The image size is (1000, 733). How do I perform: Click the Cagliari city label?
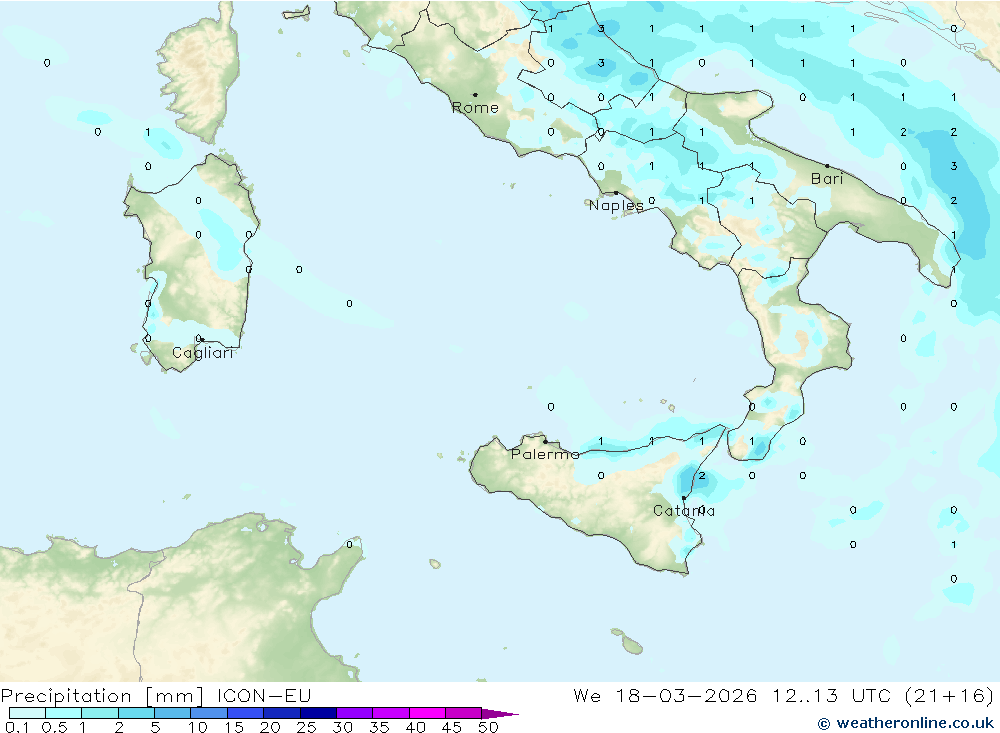pyautogui.click(x=203, y=353)
